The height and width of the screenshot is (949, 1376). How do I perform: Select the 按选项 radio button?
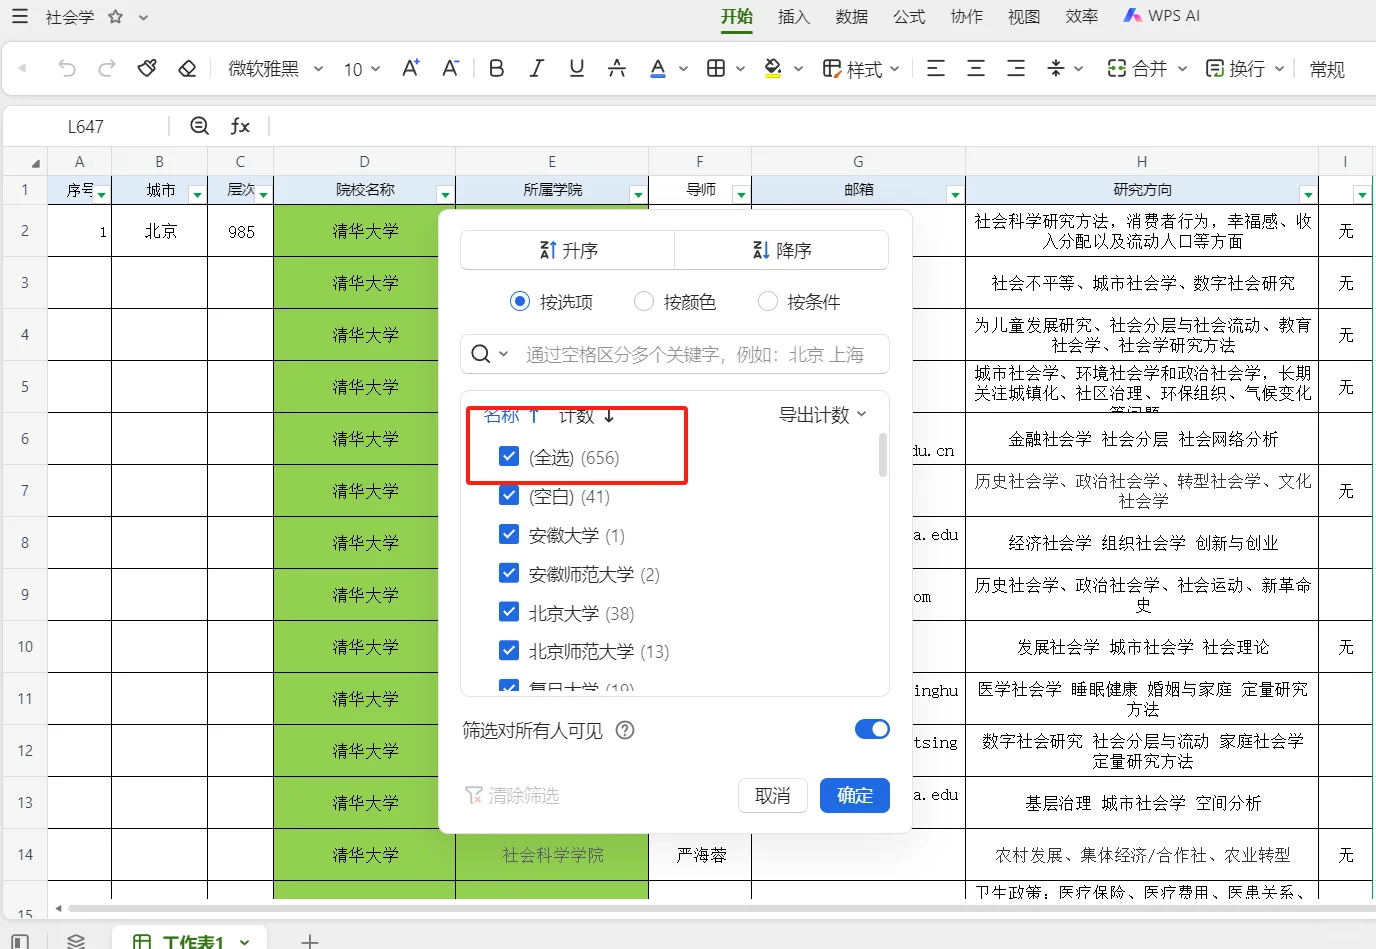(x=520, y=301)
